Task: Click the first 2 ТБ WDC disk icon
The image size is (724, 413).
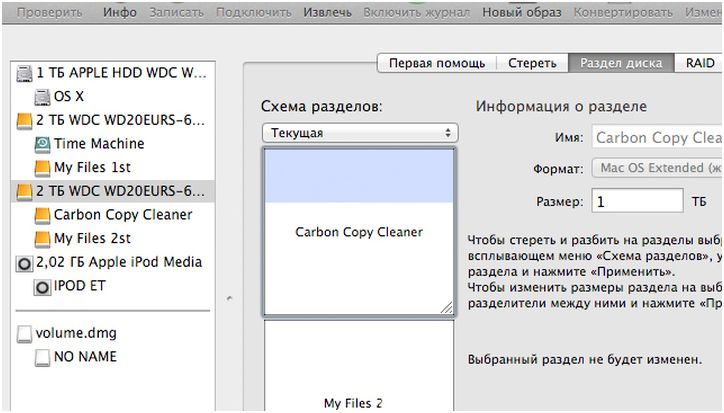Action: [x=24, y=121]
